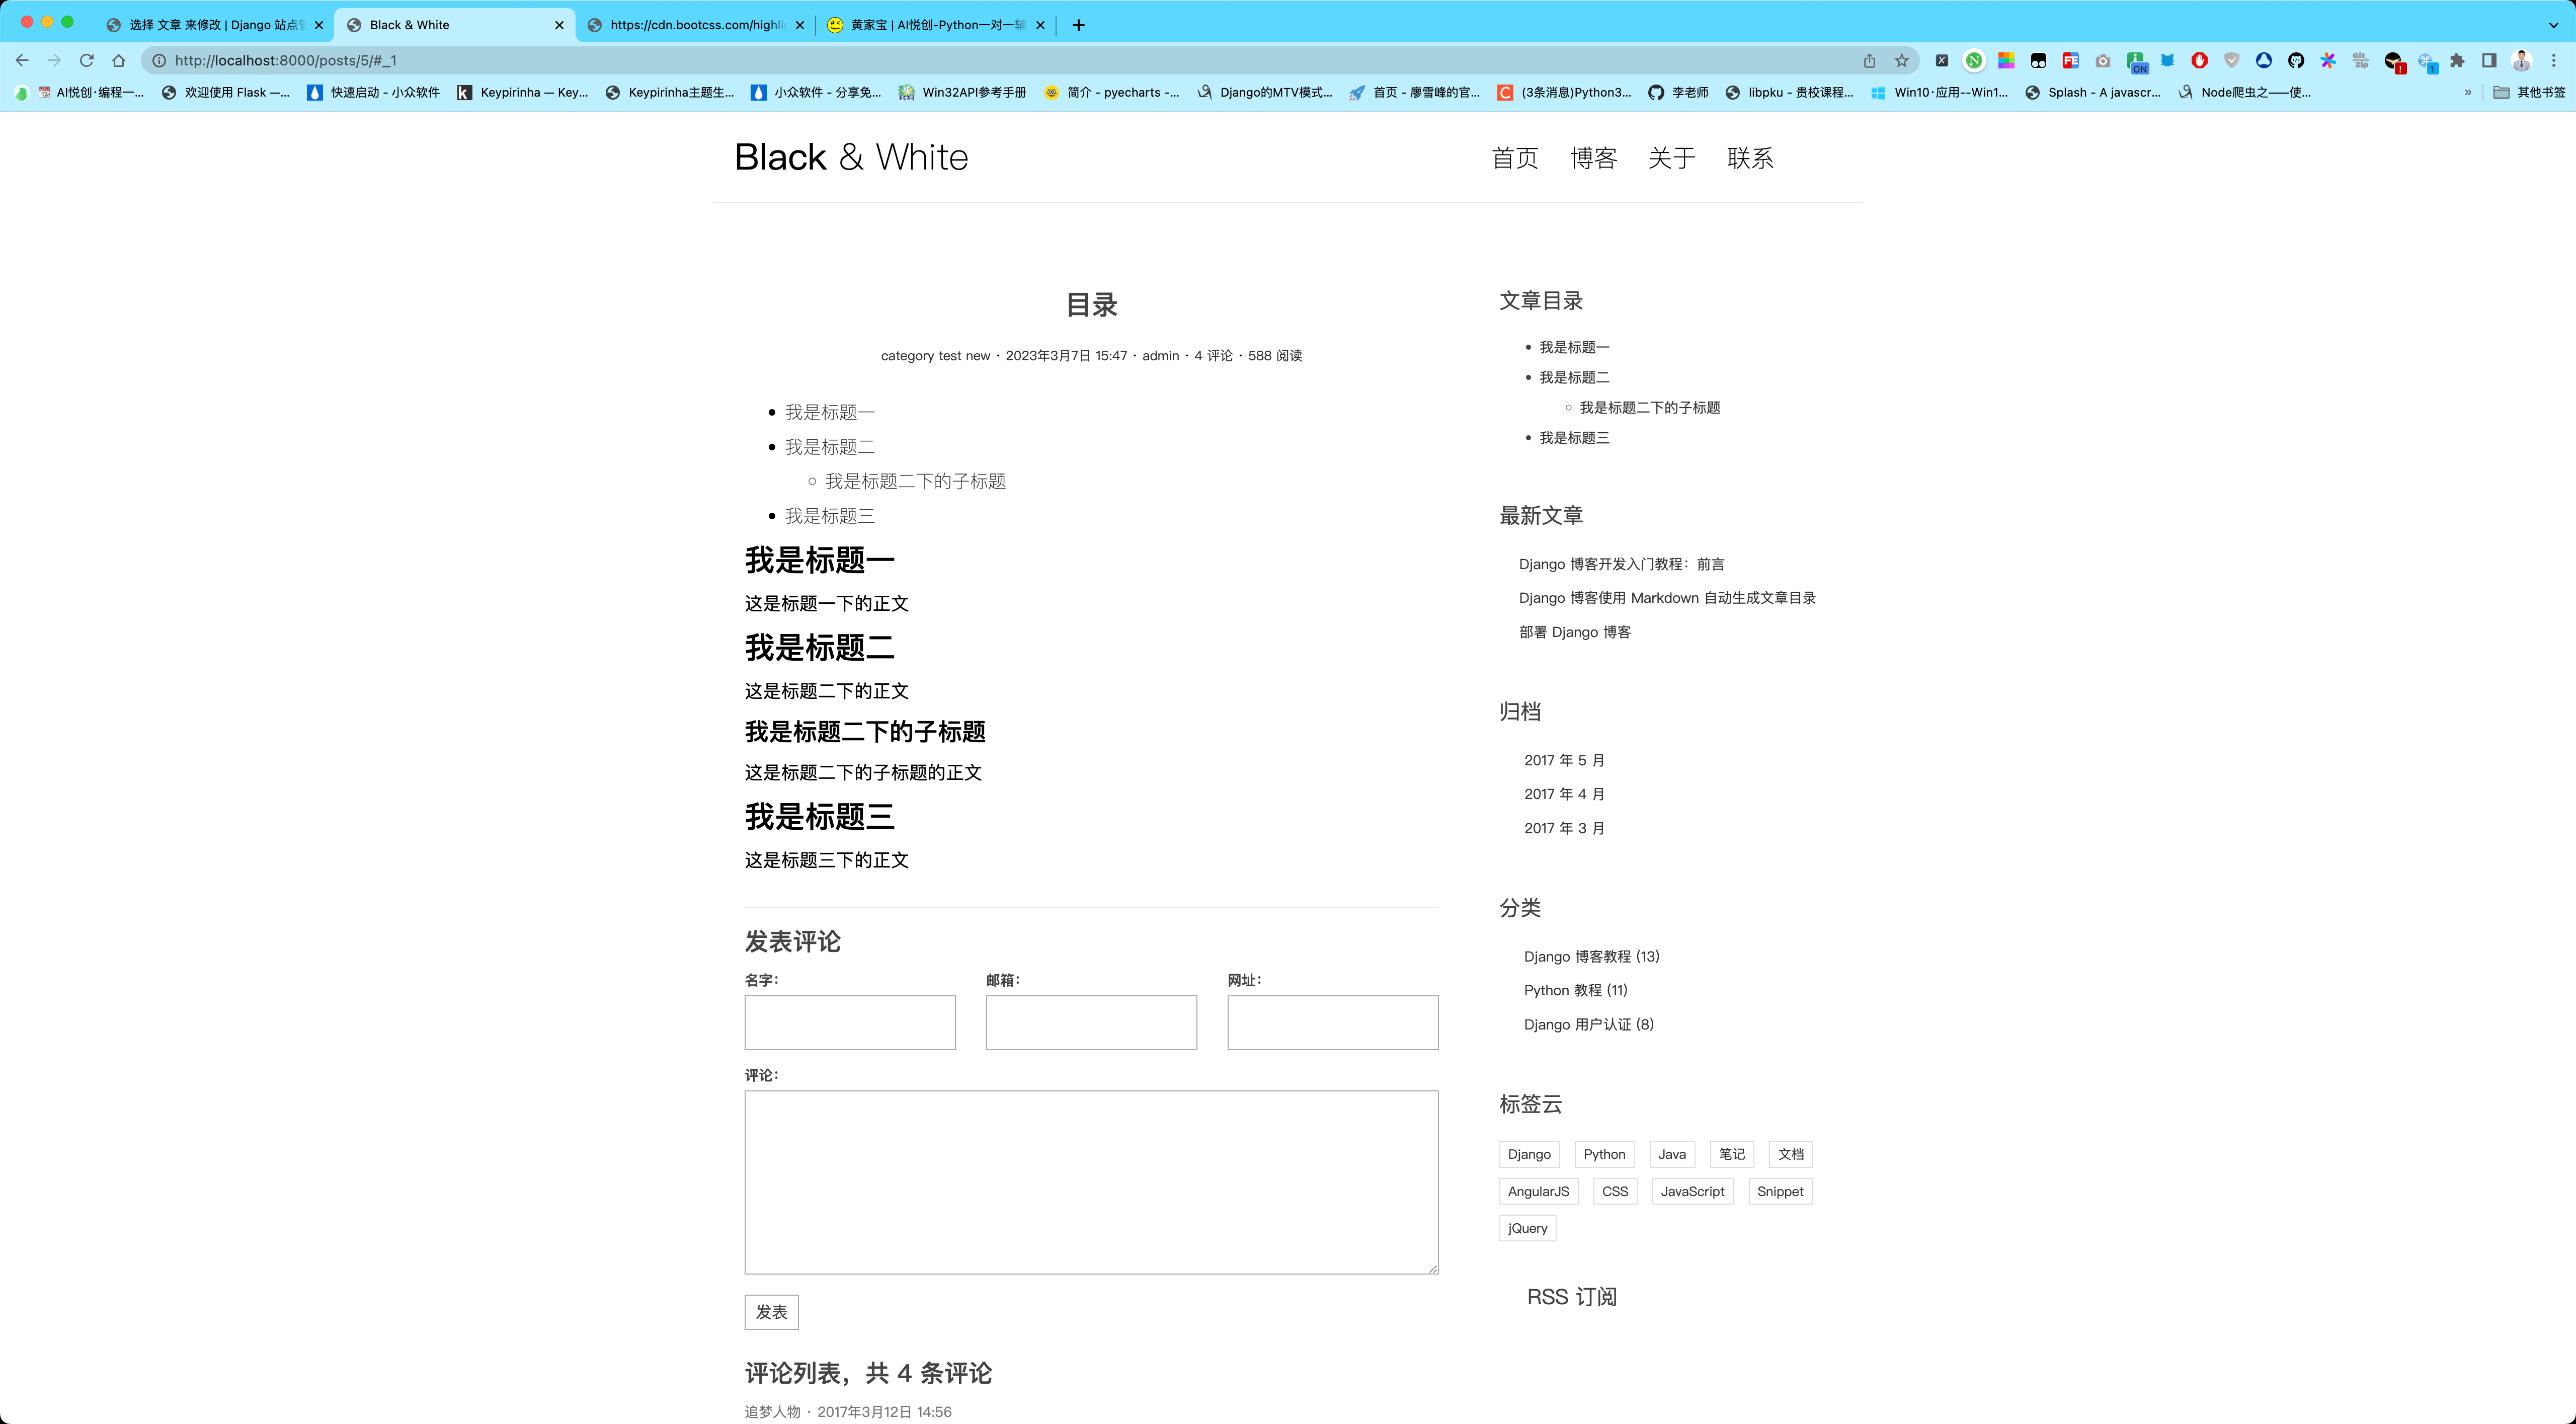Expand the tab search chevron

click(2553, 25)
